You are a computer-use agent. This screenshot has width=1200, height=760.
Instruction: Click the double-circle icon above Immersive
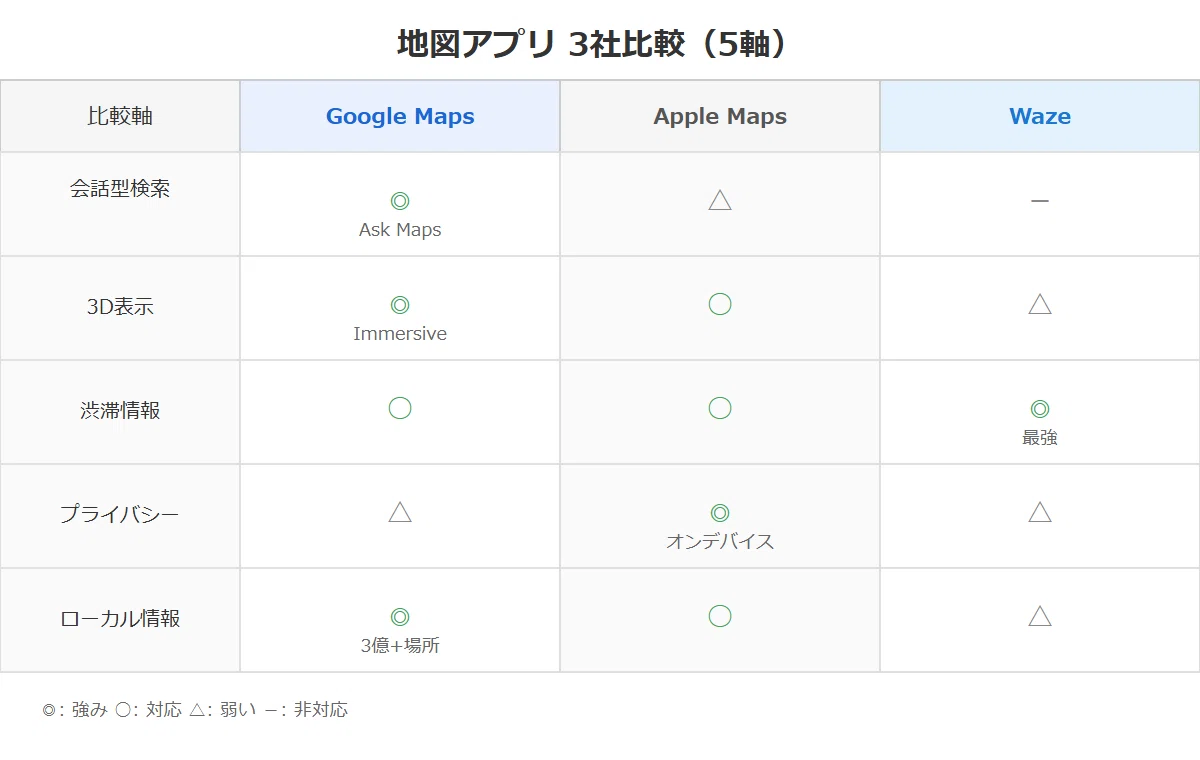coord(400,305)
